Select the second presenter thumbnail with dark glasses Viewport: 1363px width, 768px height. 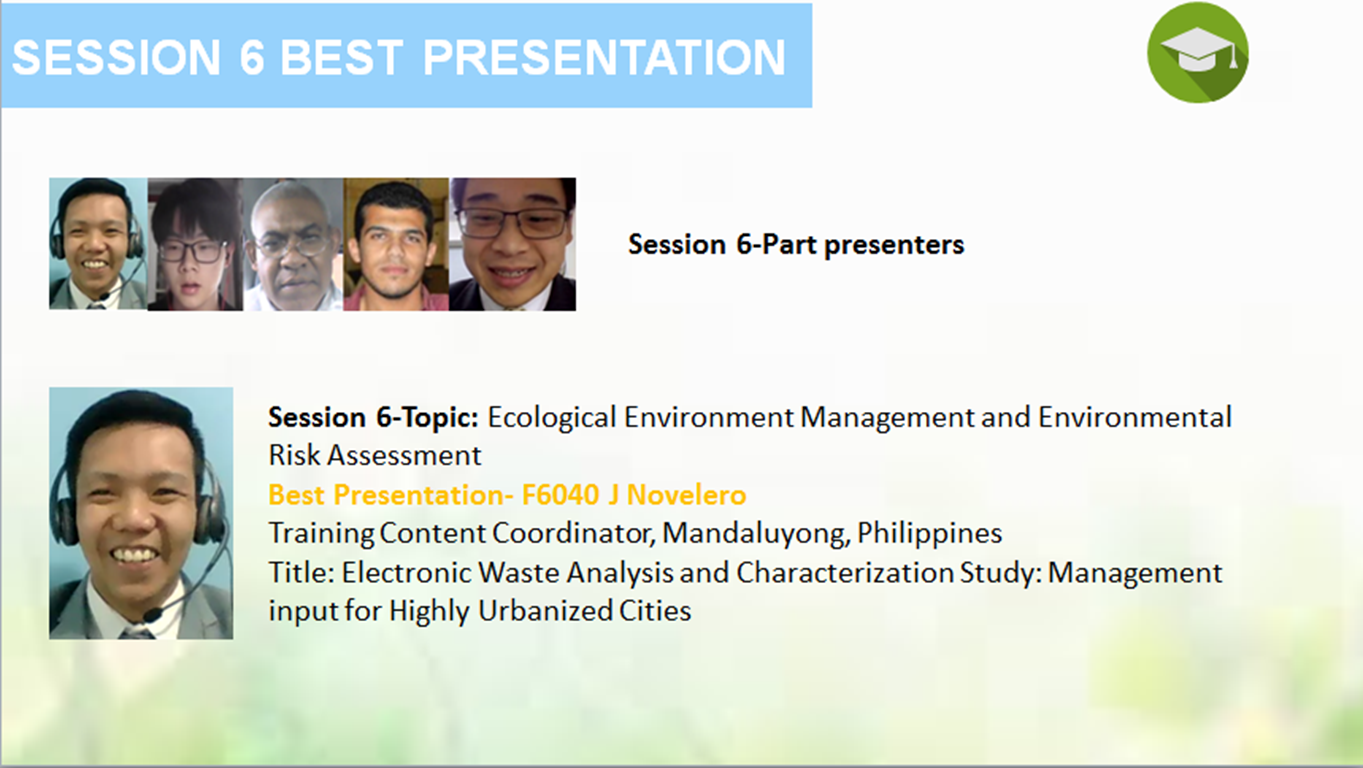(195, 244)
